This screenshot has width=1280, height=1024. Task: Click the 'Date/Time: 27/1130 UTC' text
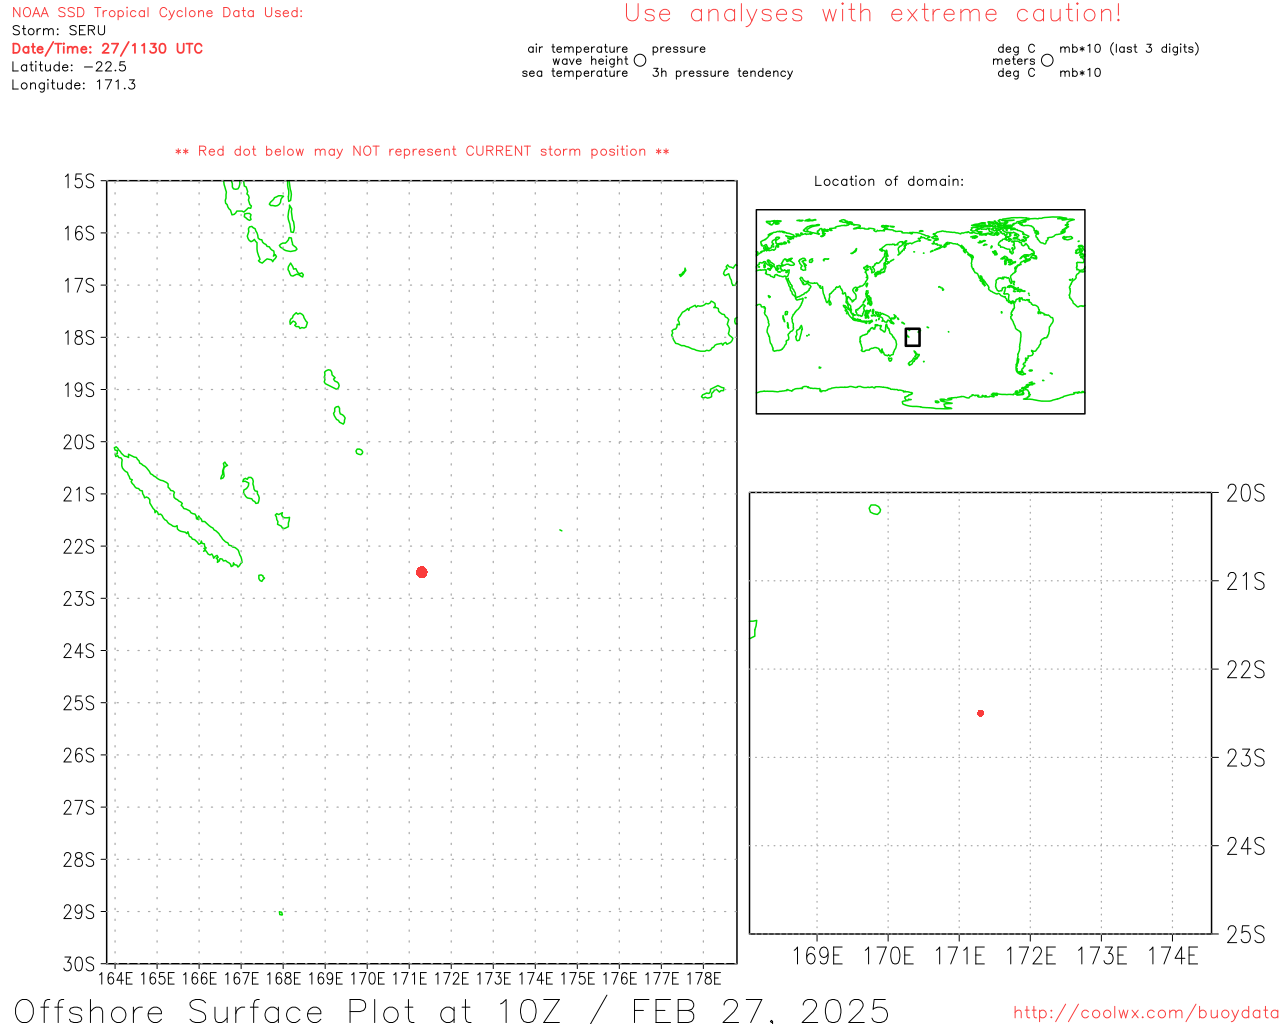[x=107, y=48]
